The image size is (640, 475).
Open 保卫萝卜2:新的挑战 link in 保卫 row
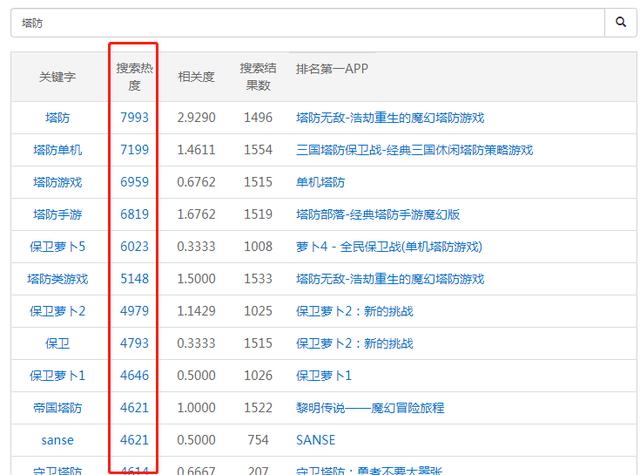pos(355,344)
